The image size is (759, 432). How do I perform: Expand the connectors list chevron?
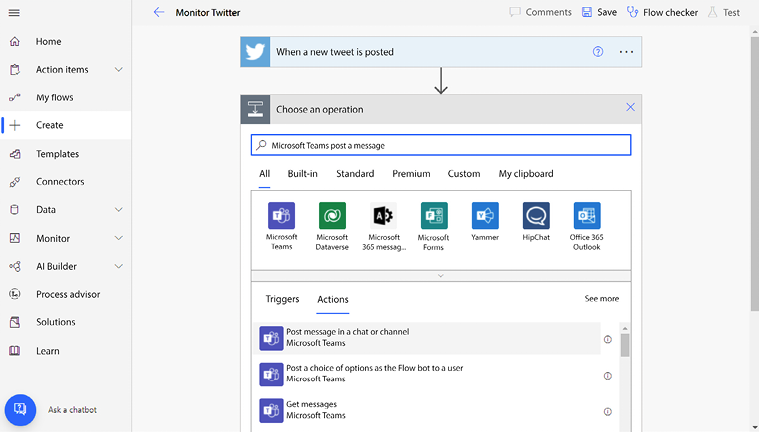coord(441,276)
